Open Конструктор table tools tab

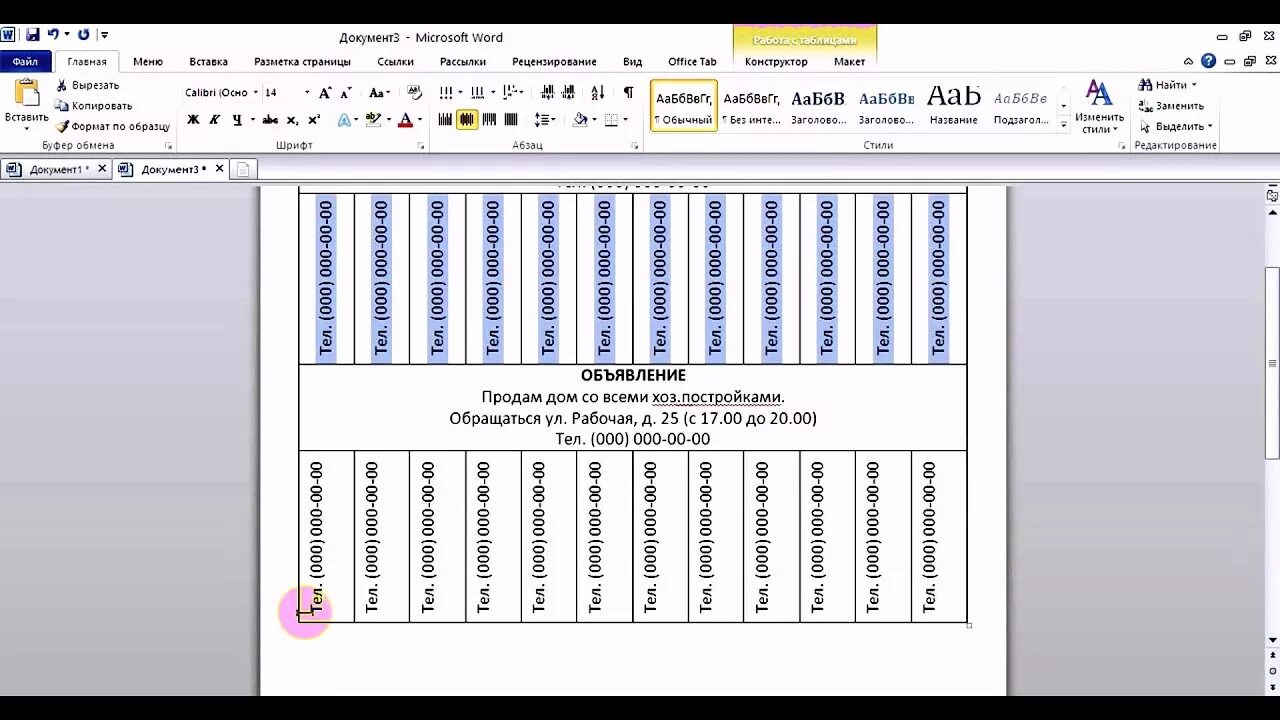click(776, 62)
